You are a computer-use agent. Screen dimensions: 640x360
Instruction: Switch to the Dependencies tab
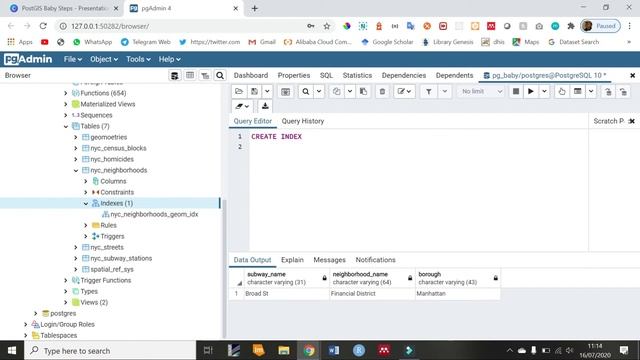[404, 76]
